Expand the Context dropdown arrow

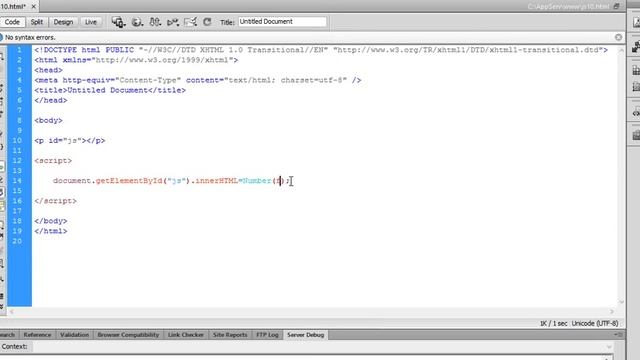pyautogui.click(x=609, y=347)
